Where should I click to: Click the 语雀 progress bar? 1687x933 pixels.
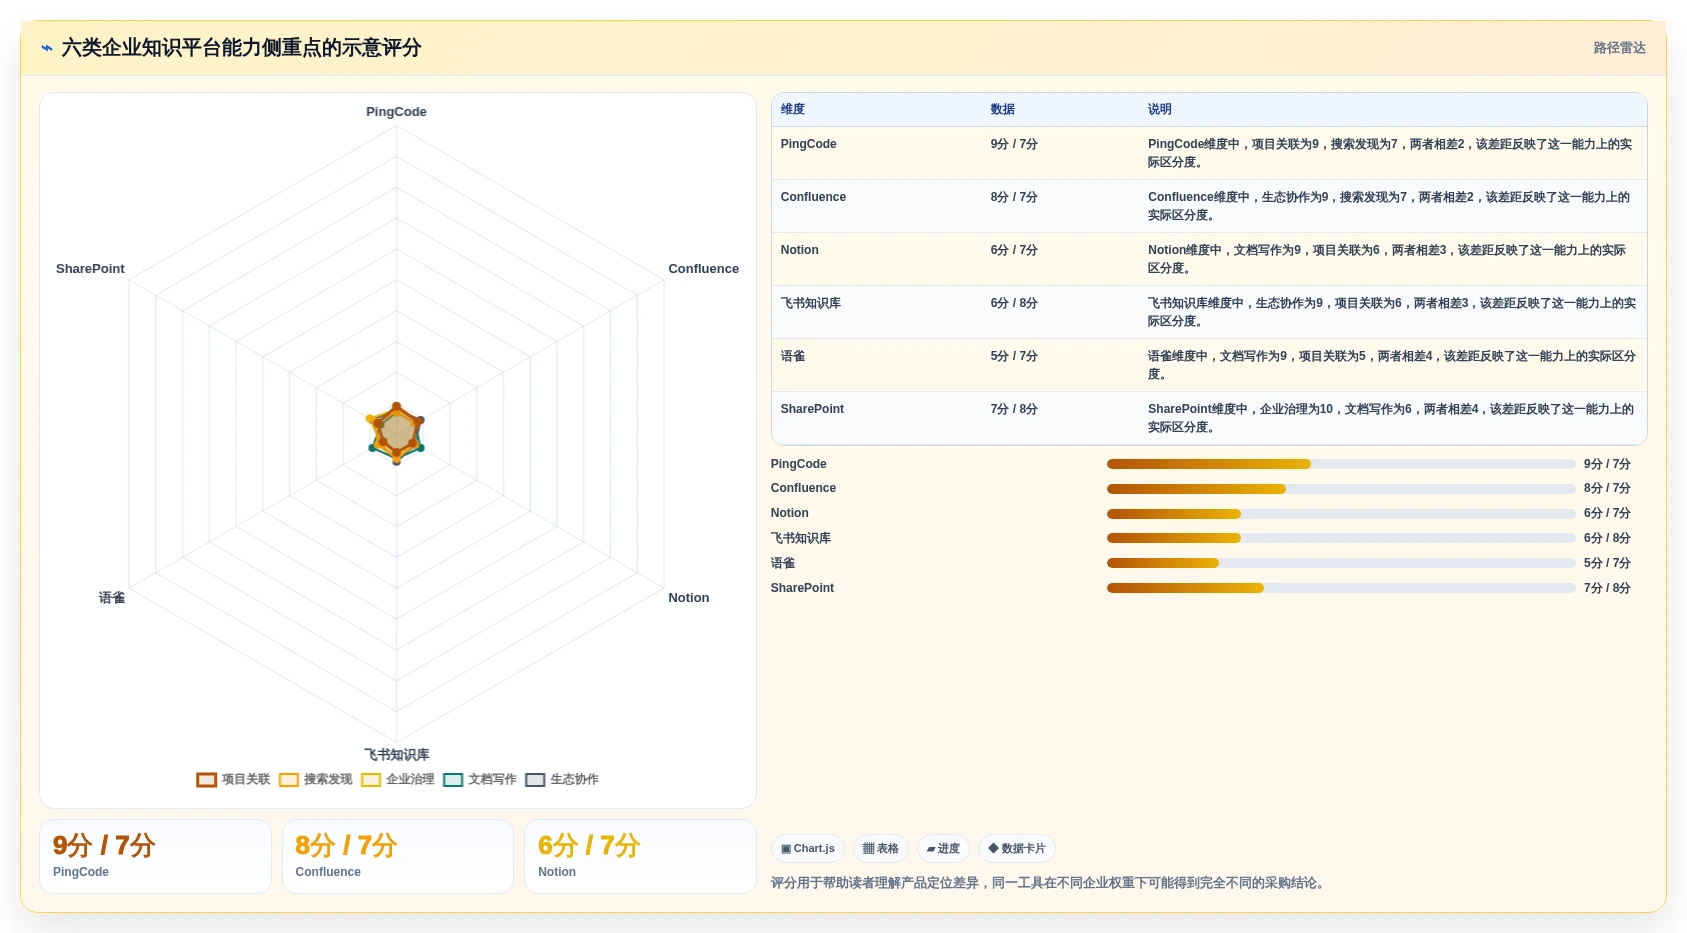click(1341, 563)
